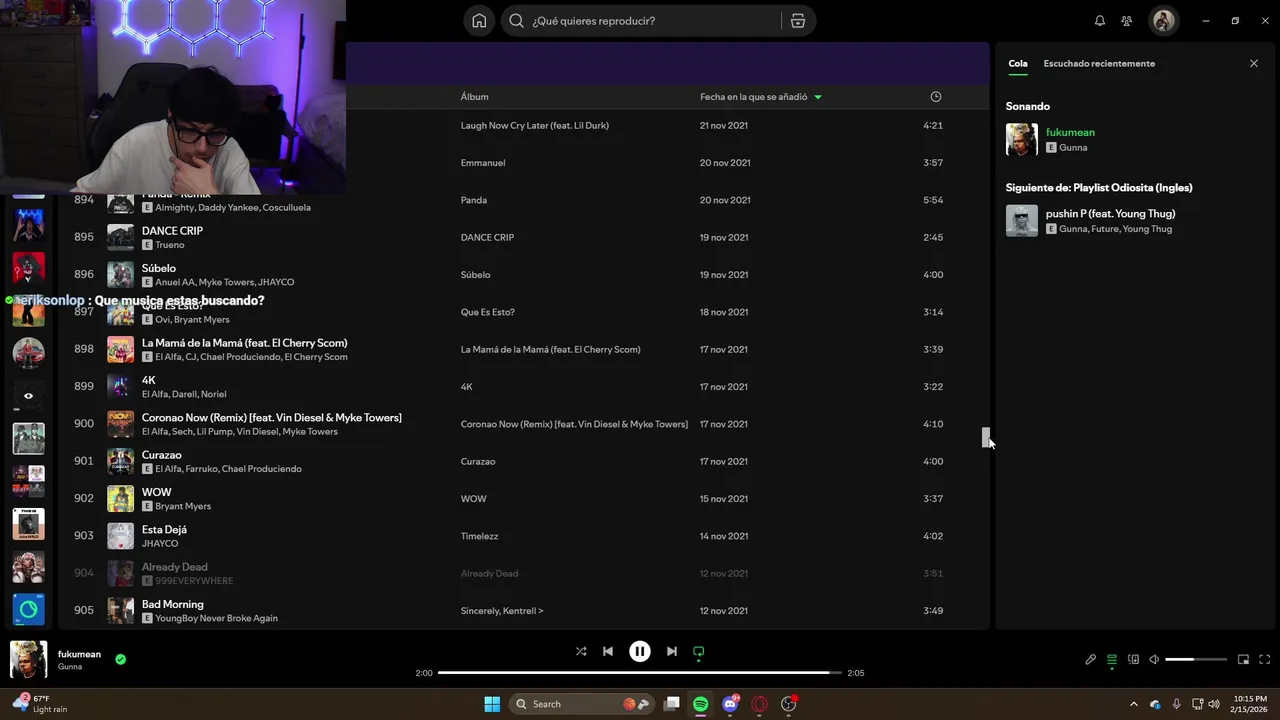Expand hidden system tray icons chevron

pyautogui.click(x=1133, y=704)
